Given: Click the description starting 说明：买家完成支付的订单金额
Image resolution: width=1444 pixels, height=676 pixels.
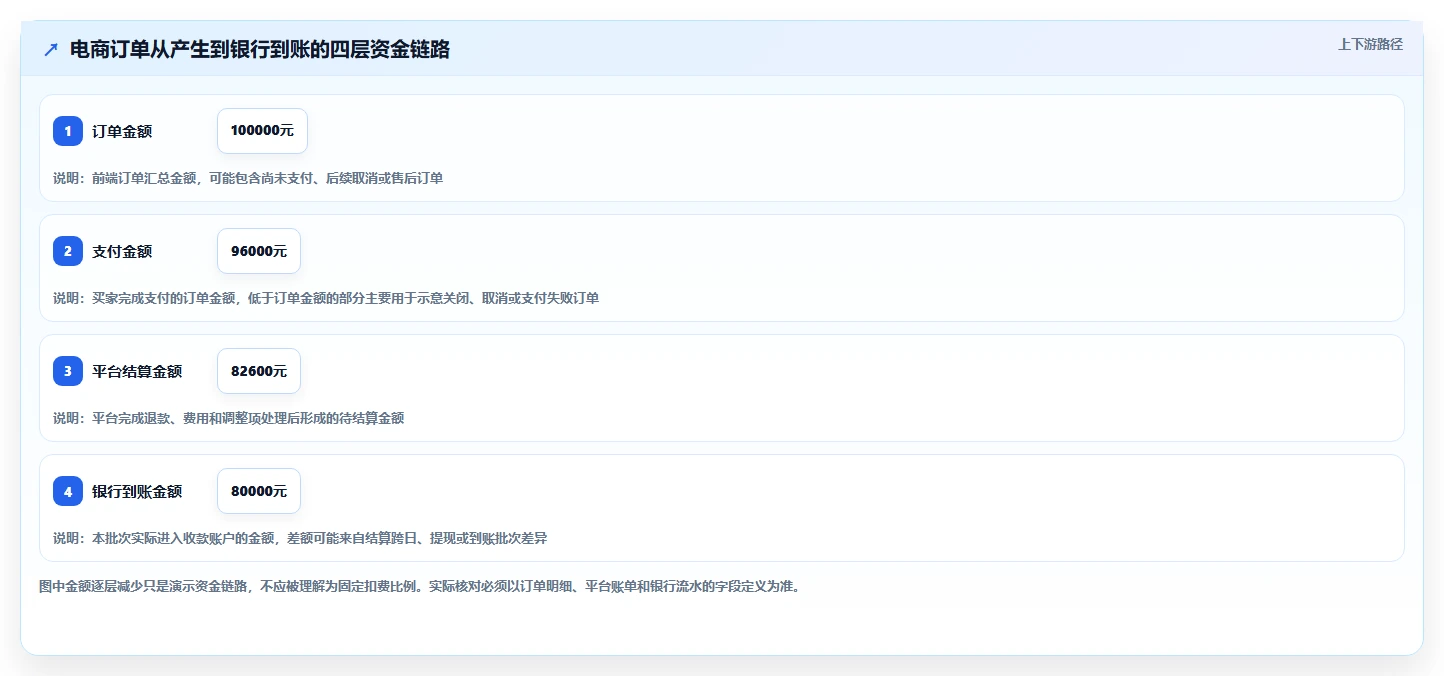Looking at the screenshot, I should pos(326,298).
